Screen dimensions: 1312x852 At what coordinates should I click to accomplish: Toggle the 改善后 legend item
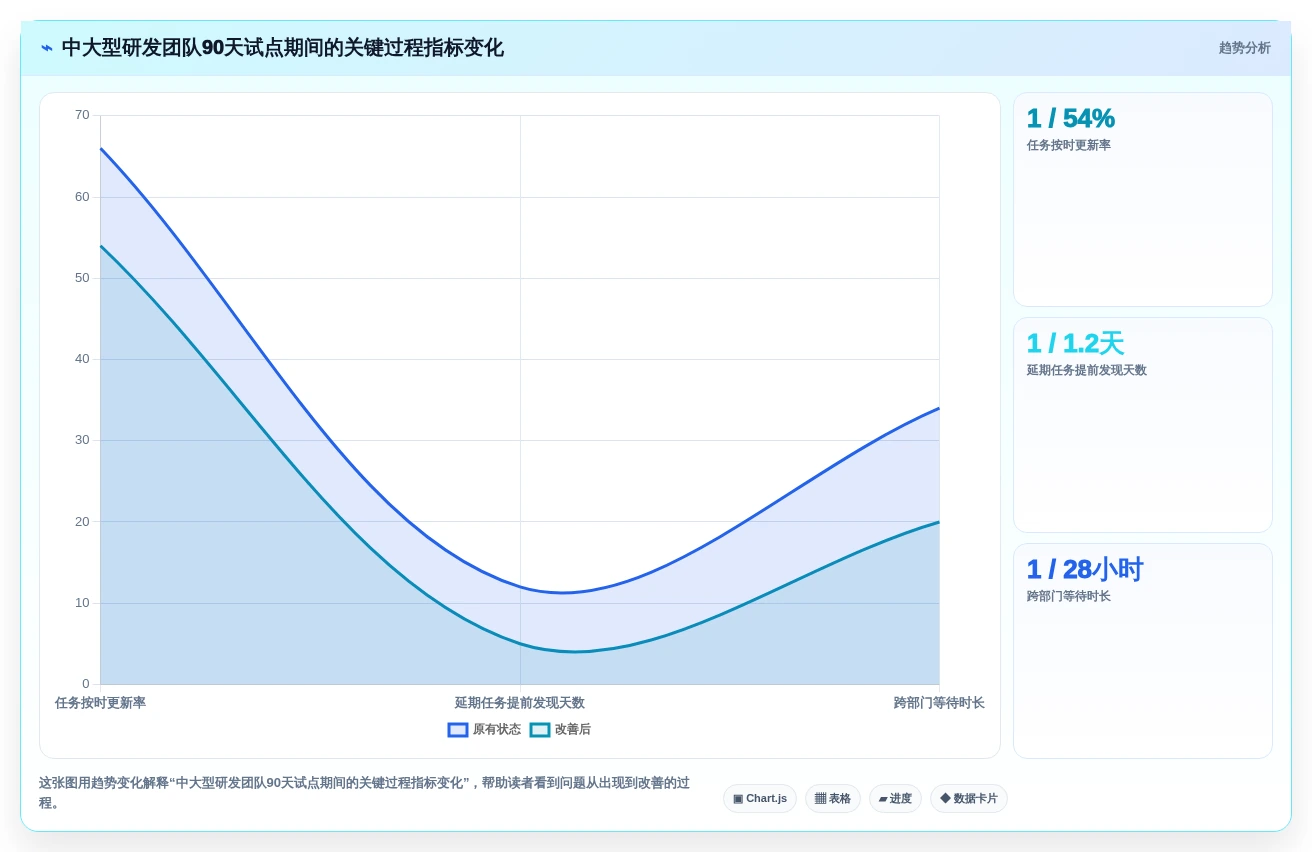coord(560,730)
